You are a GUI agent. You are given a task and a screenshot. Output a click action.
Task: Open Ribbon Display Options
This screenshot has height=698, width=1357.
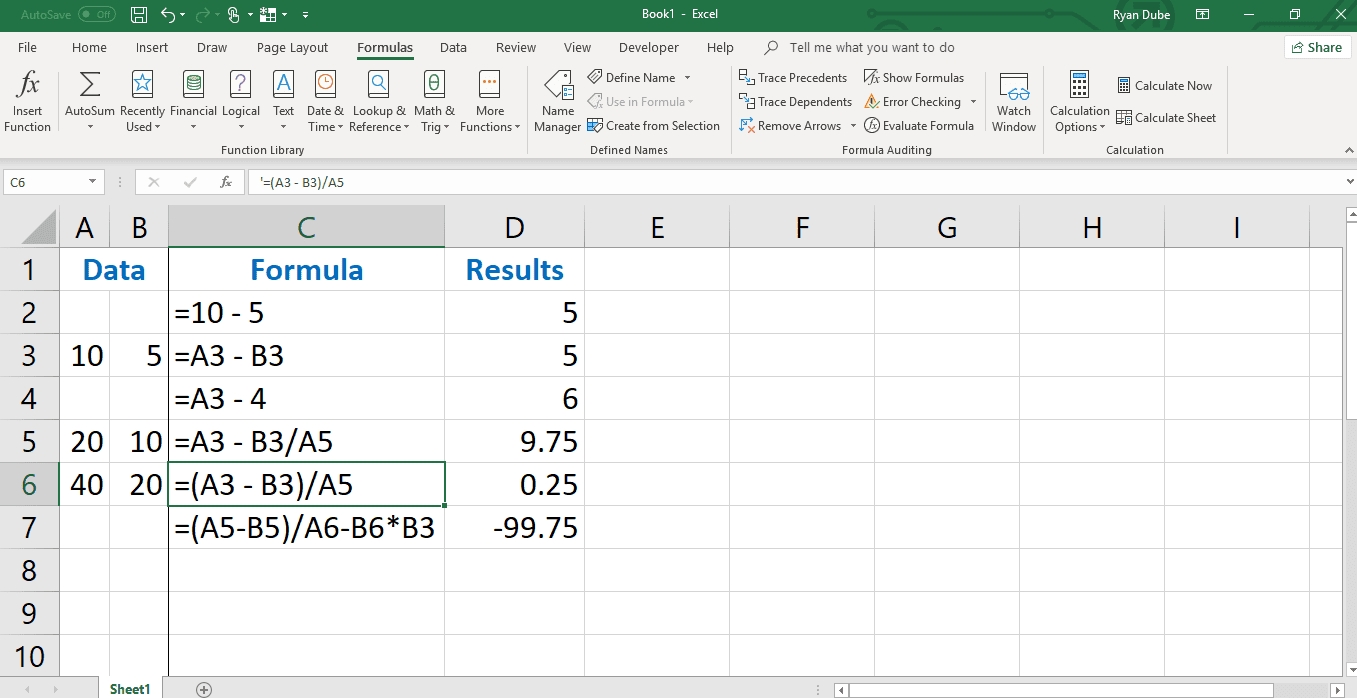click(x=1203, y=15)
